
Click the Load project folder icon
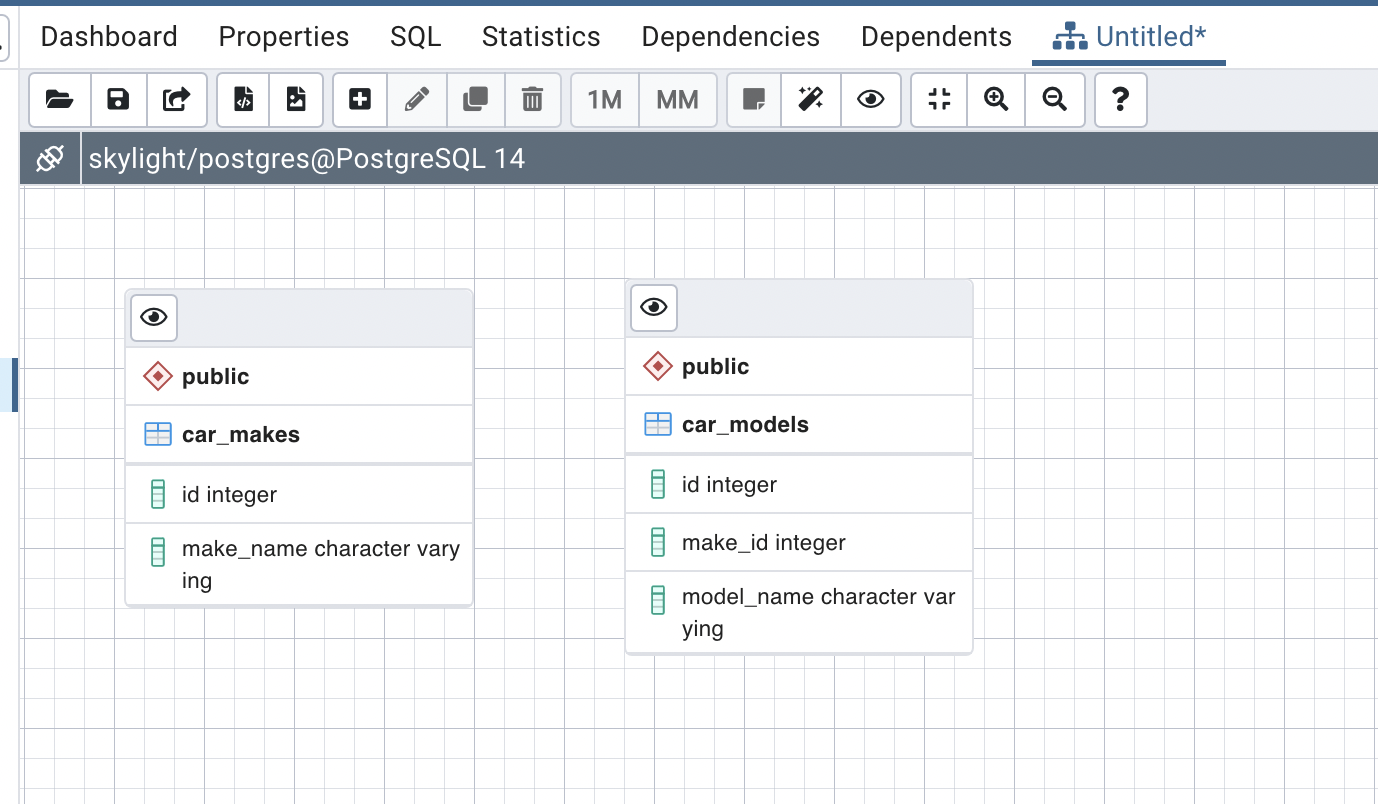(60, 100)
